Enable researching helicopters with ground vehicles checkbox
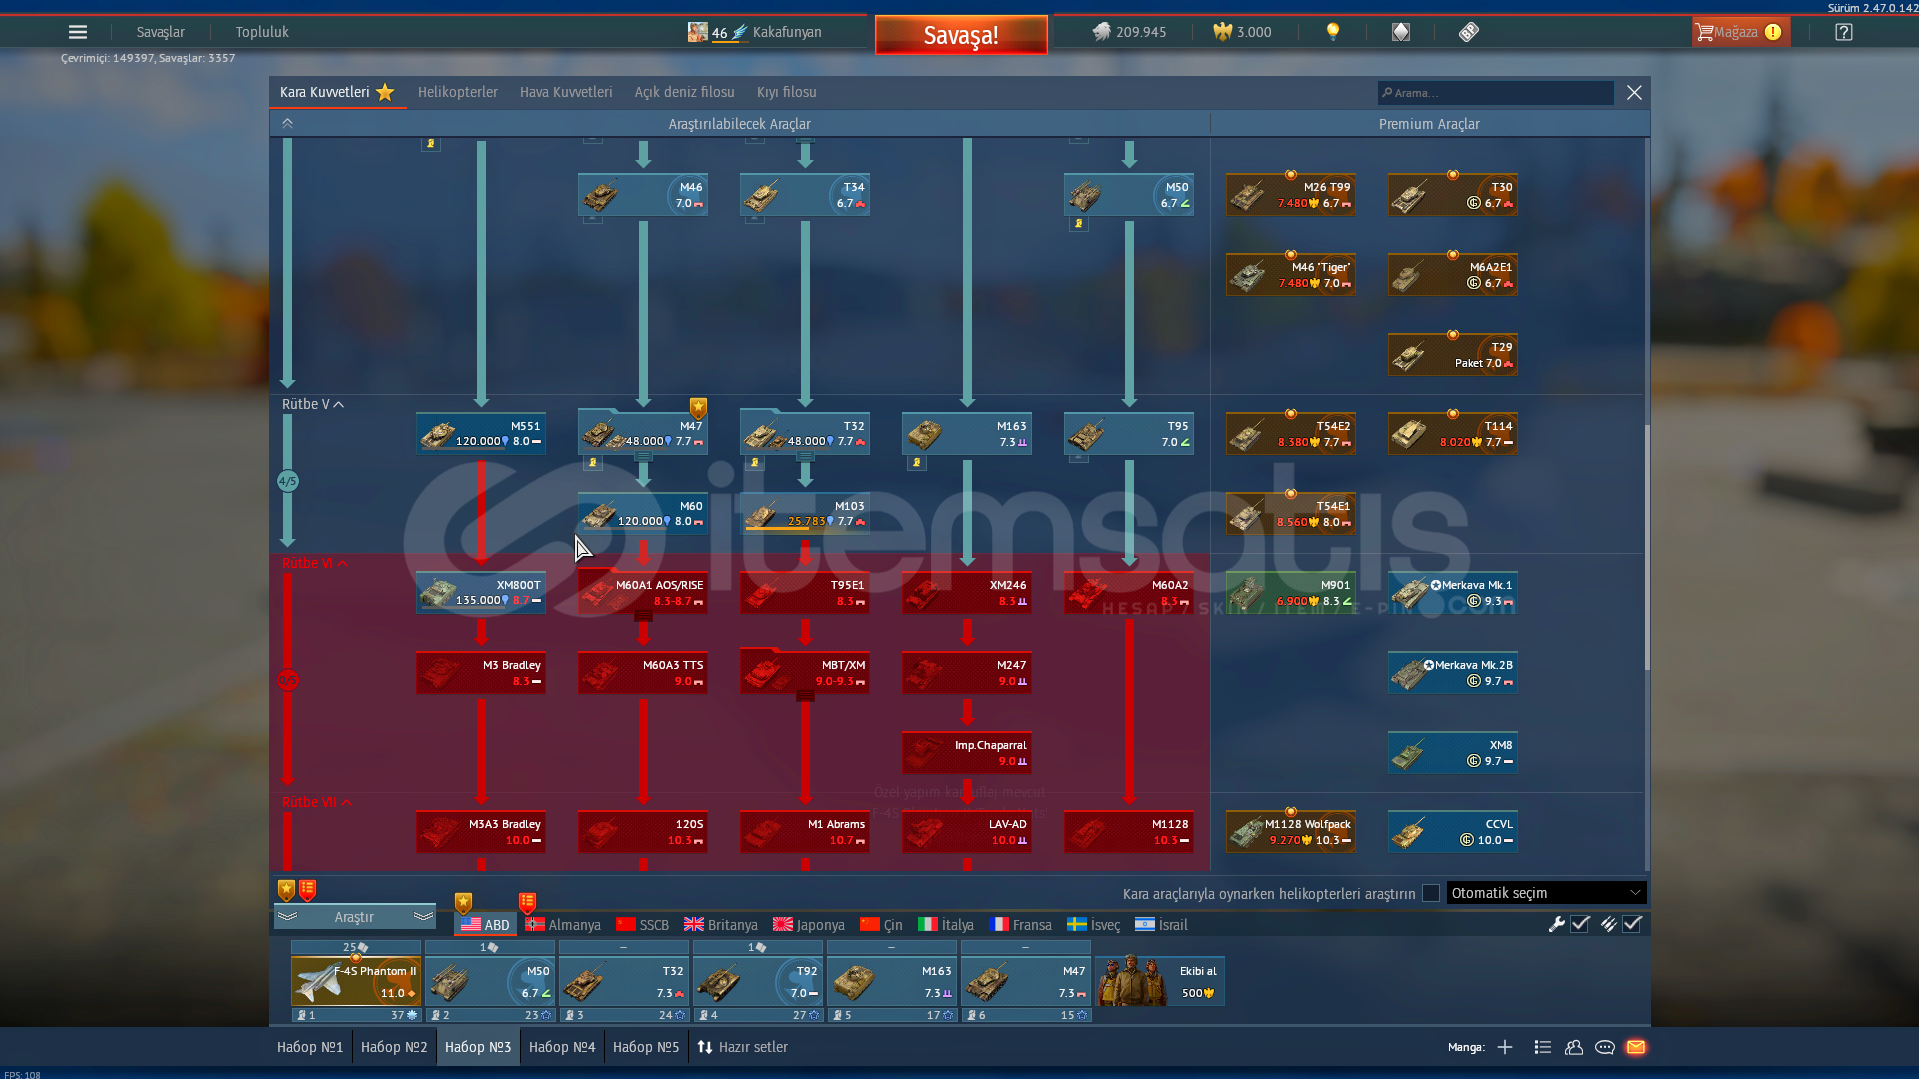Screen dimensions: 1919x1079 tap(1431, 893)
